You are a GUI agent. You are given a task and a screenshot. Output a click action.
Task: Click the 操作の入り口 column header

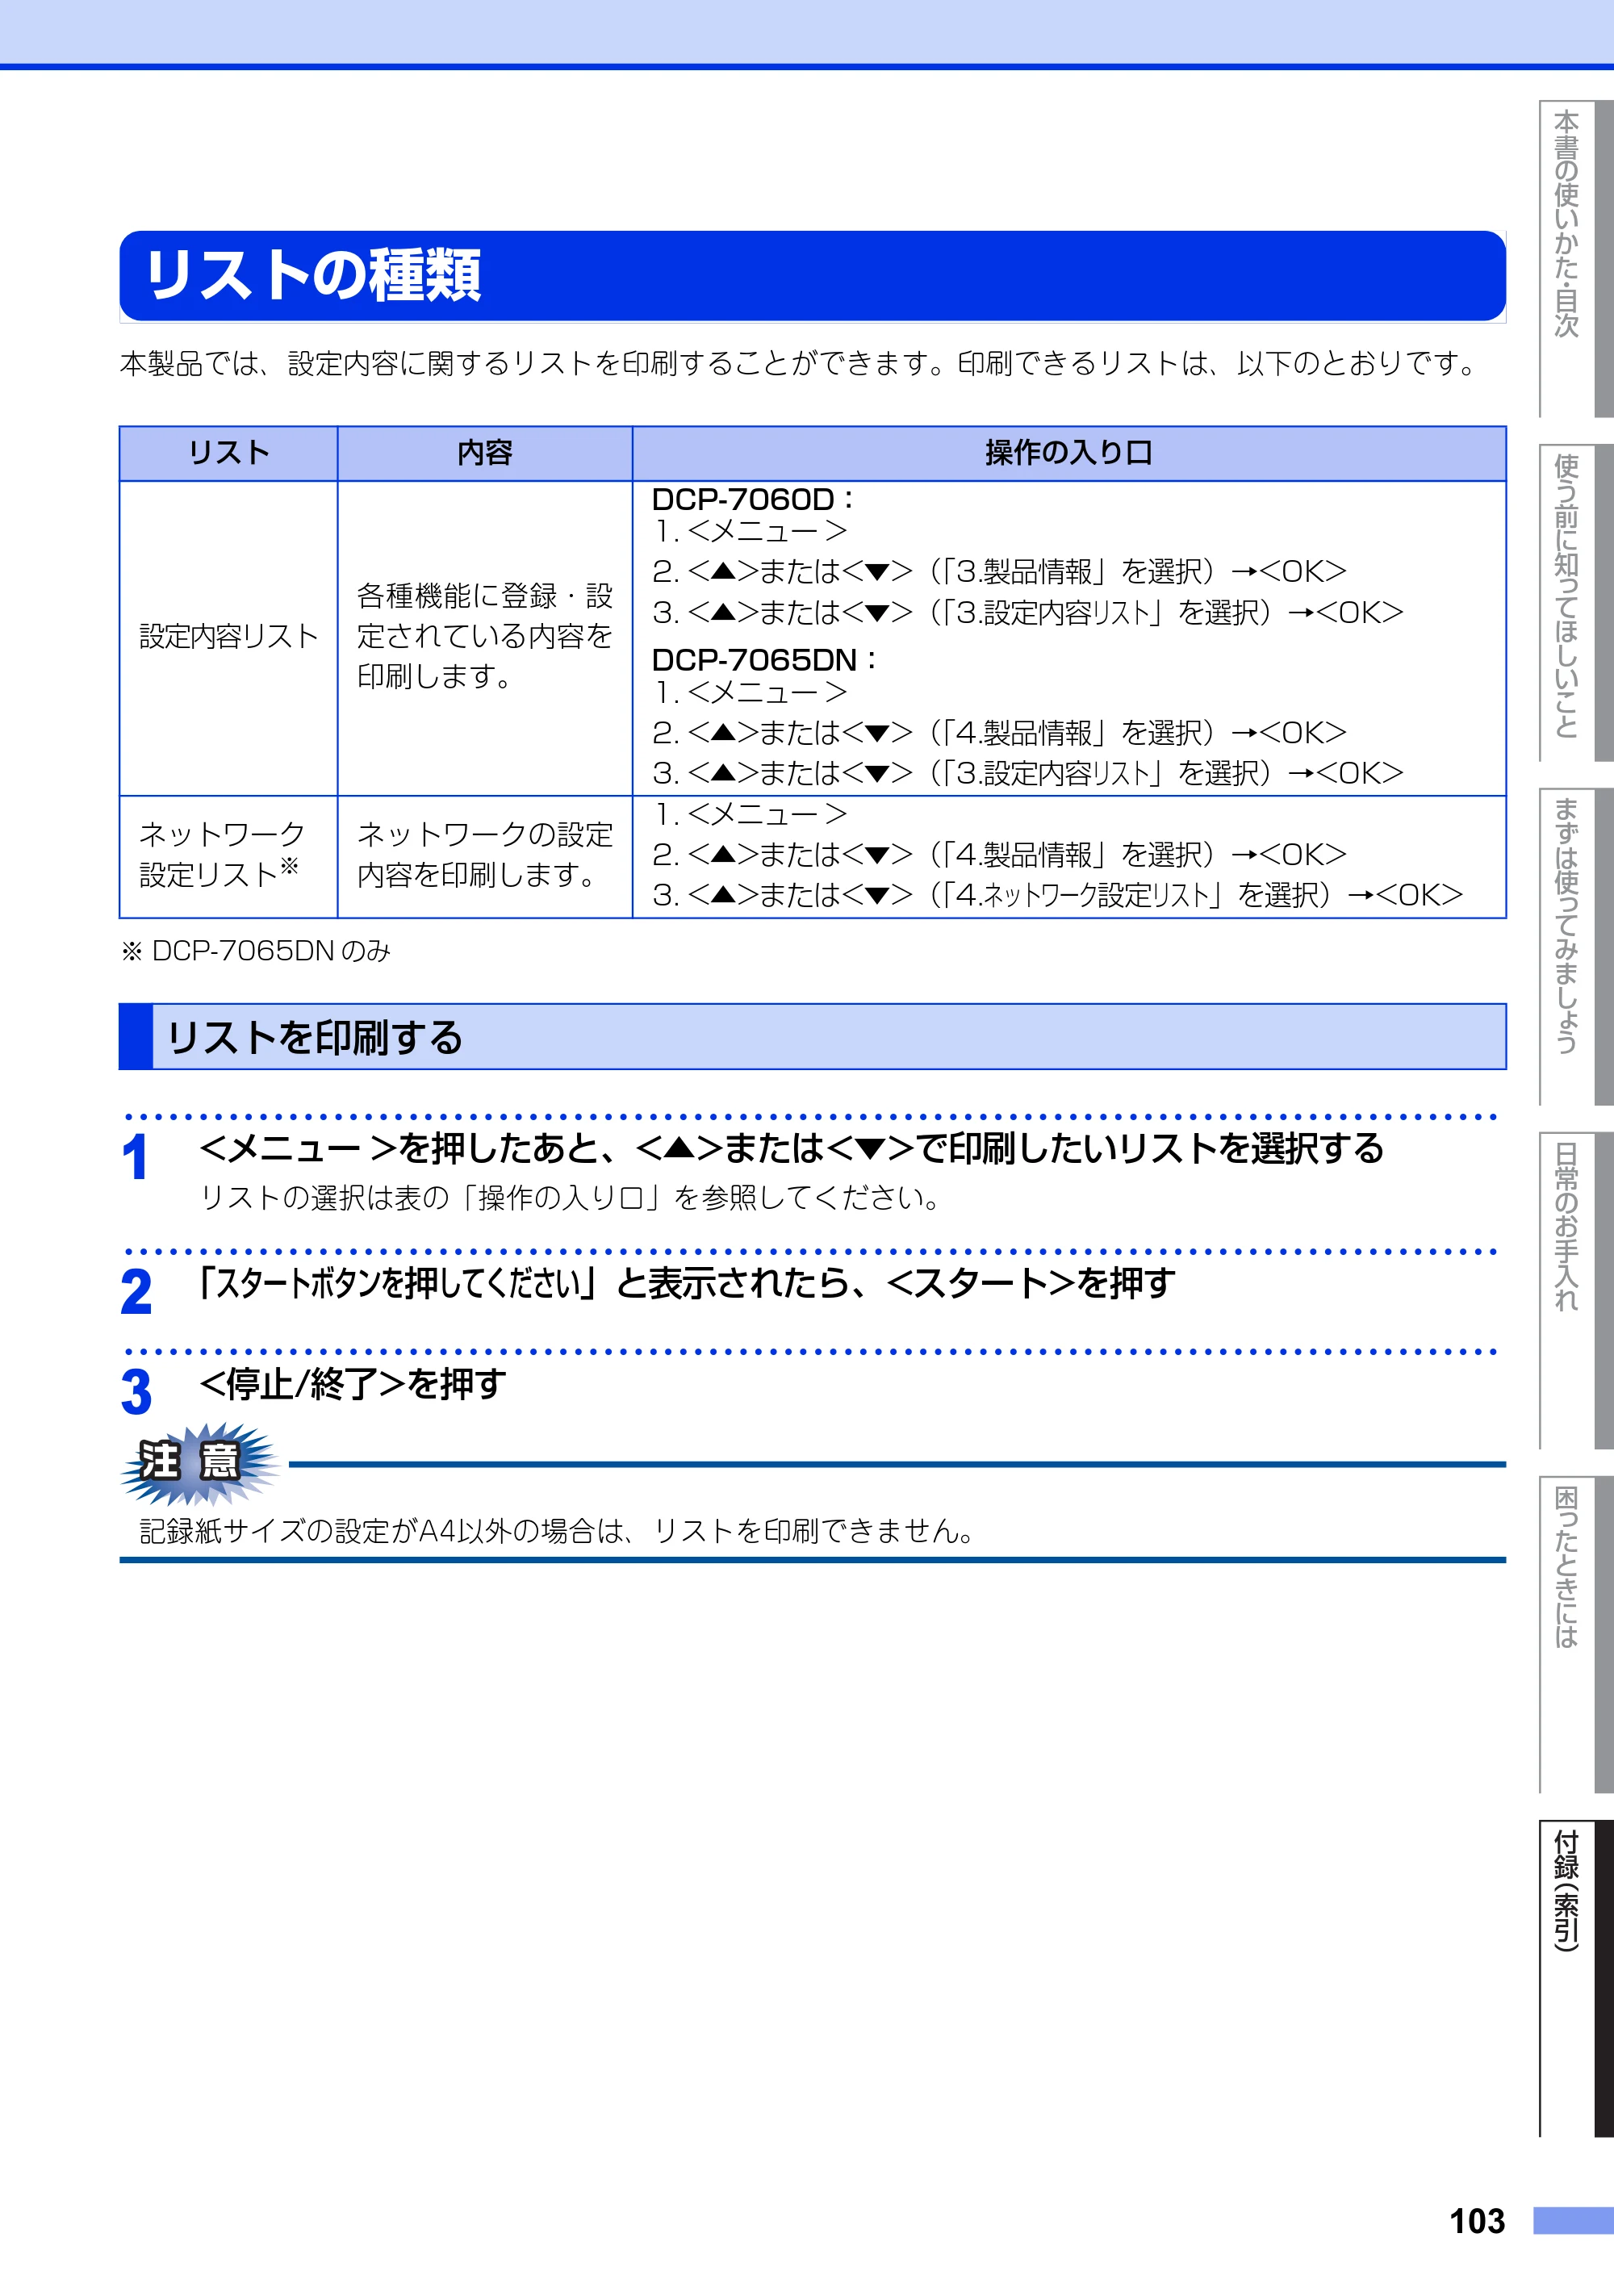1069,453
